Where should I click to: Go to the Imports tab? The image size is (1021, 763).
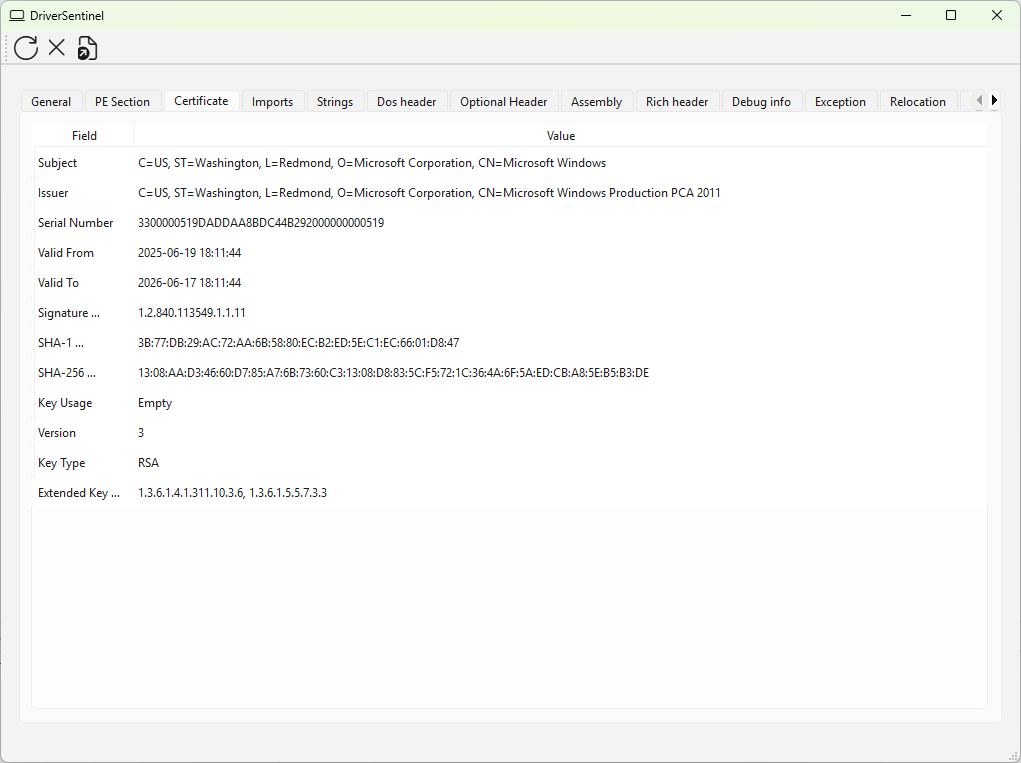(272, 102)
